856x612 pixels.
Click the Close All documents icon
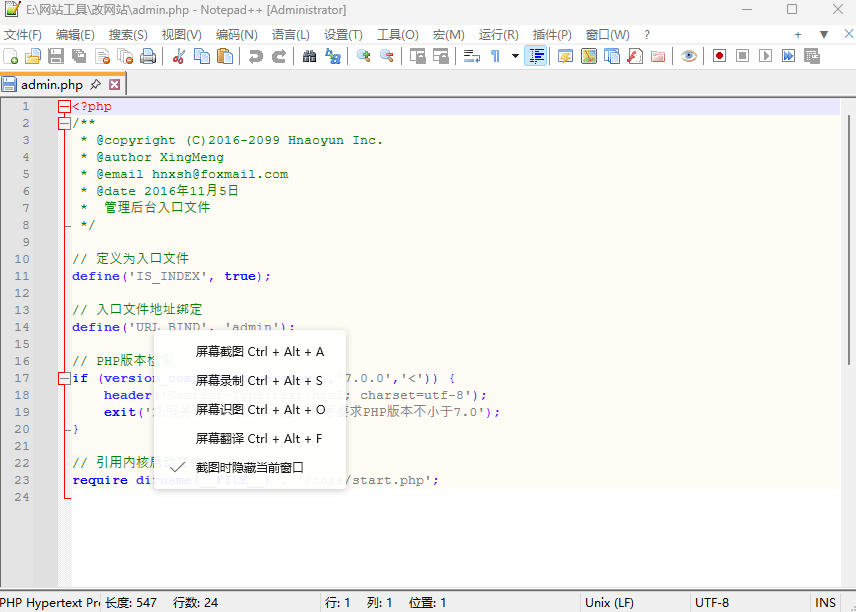tap(125, 56)
